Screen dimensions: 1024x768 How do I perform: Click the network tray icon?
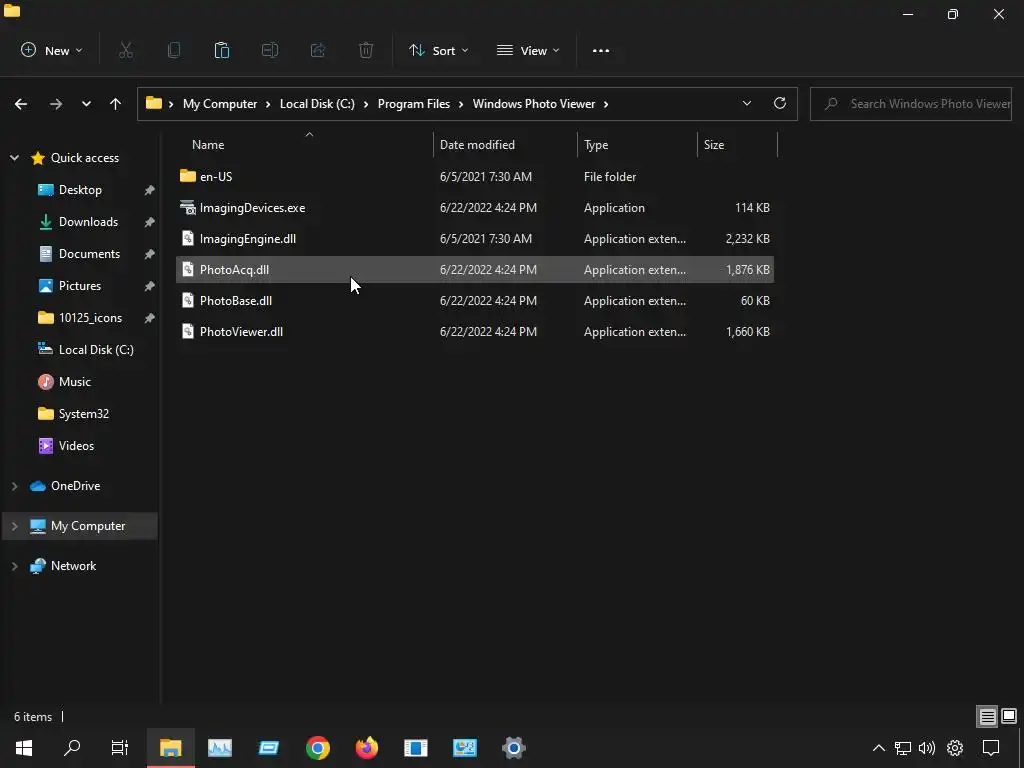903,748
